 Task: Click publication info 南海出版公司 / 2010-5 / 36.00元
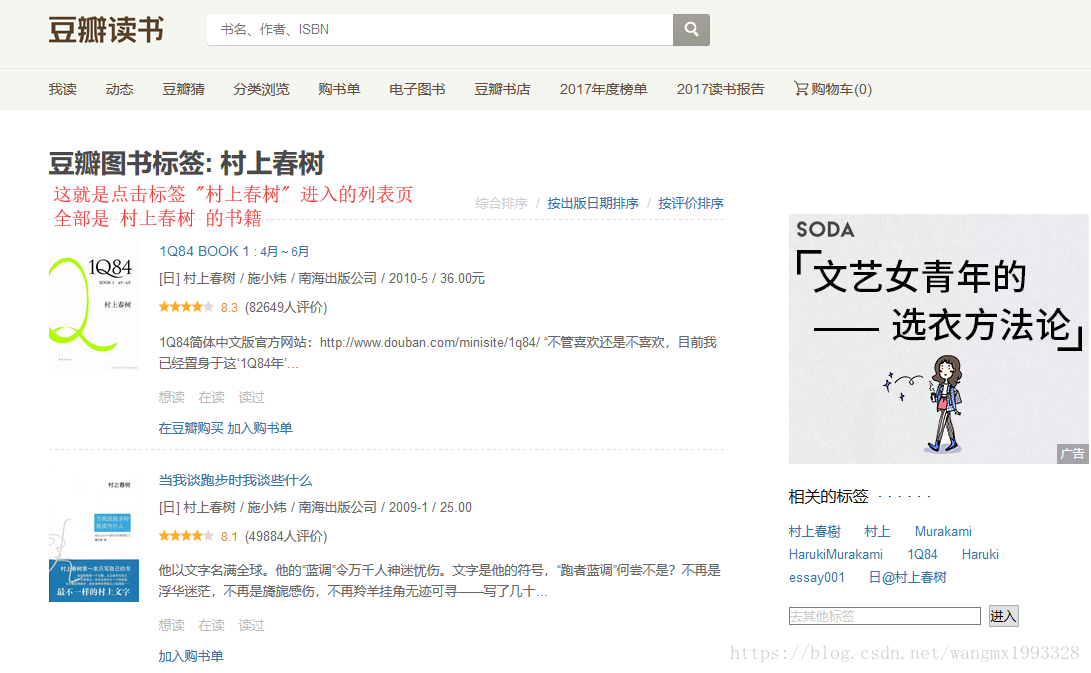click(392, 278)
